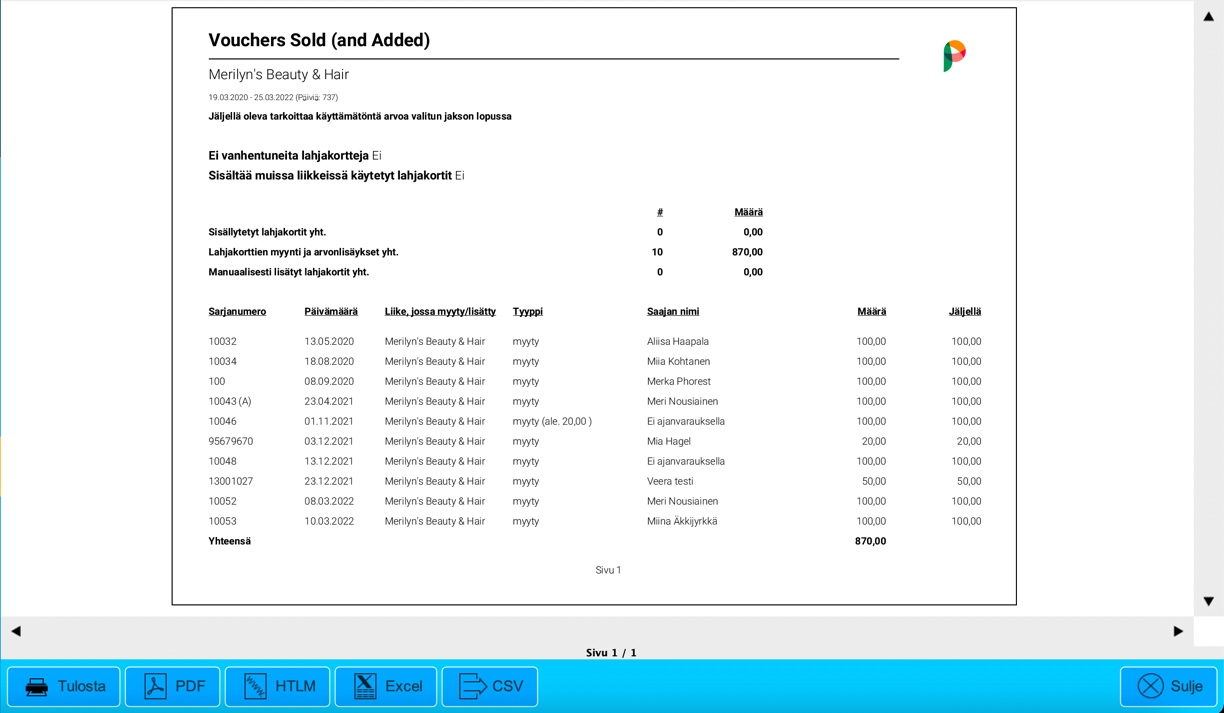
Task: Export report to Excel
Action: [x=386, y=686]
